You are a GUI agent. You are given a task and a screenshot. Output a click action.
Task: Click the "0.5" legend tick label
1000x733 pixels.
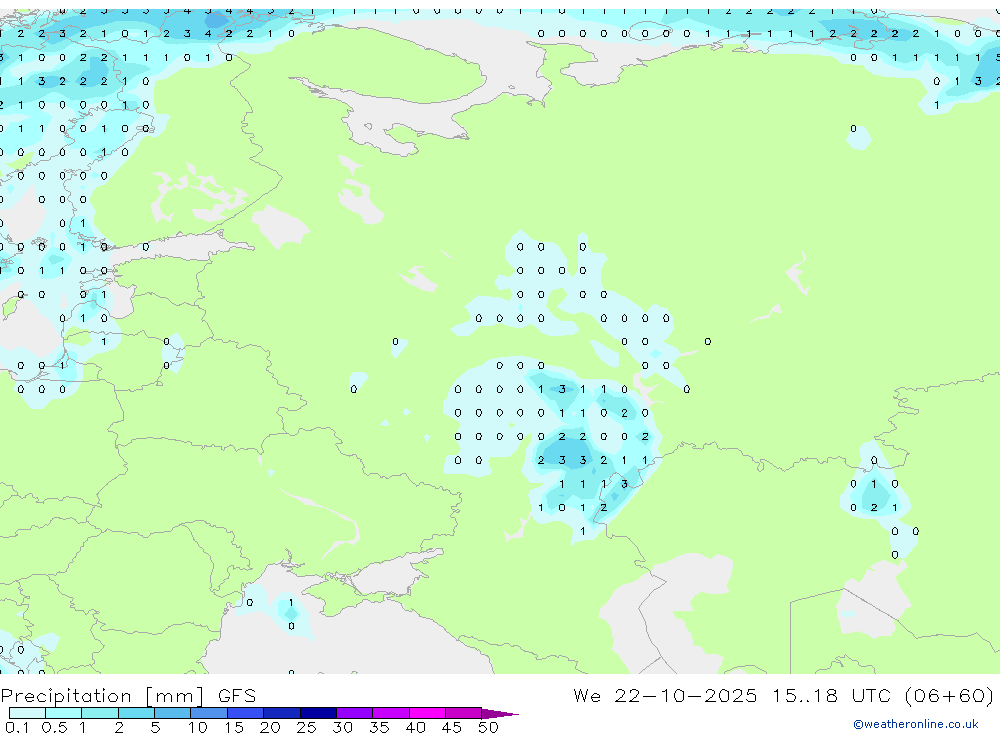(x=54, y=727)
